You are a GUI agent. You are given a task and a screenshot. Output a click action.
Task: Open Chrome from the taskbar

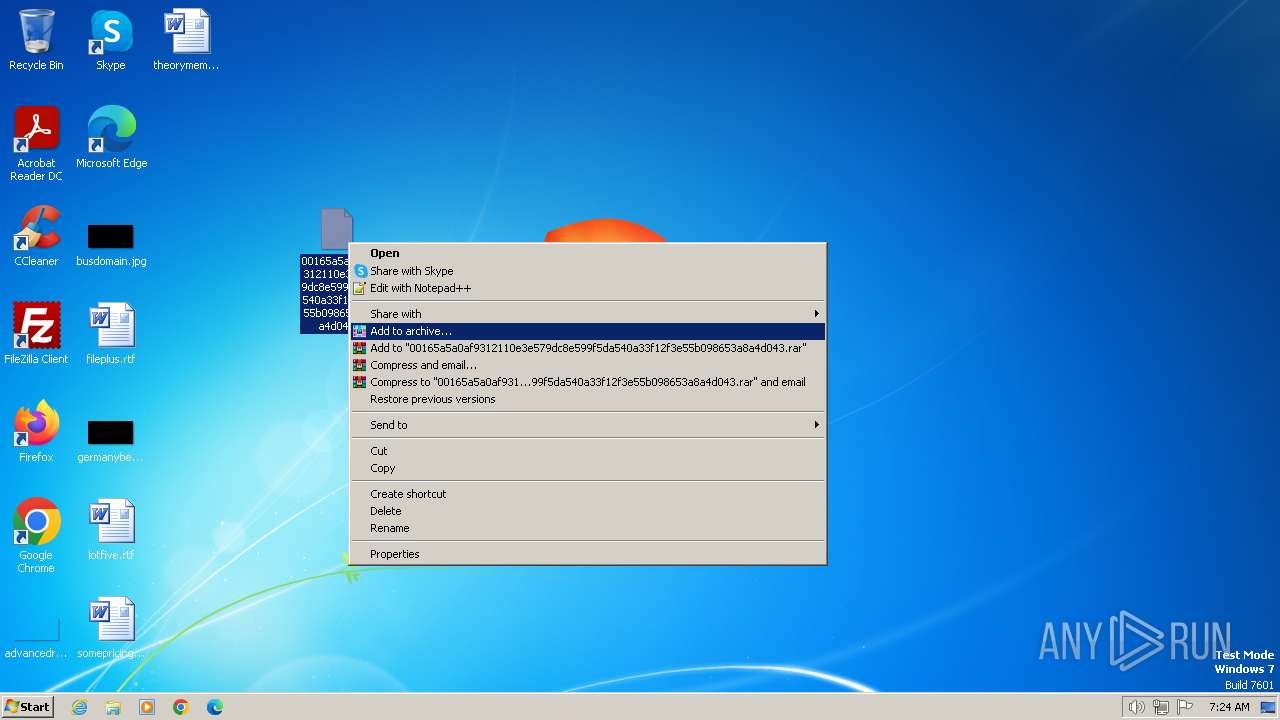pyautogui.click(x=181, y=707)
